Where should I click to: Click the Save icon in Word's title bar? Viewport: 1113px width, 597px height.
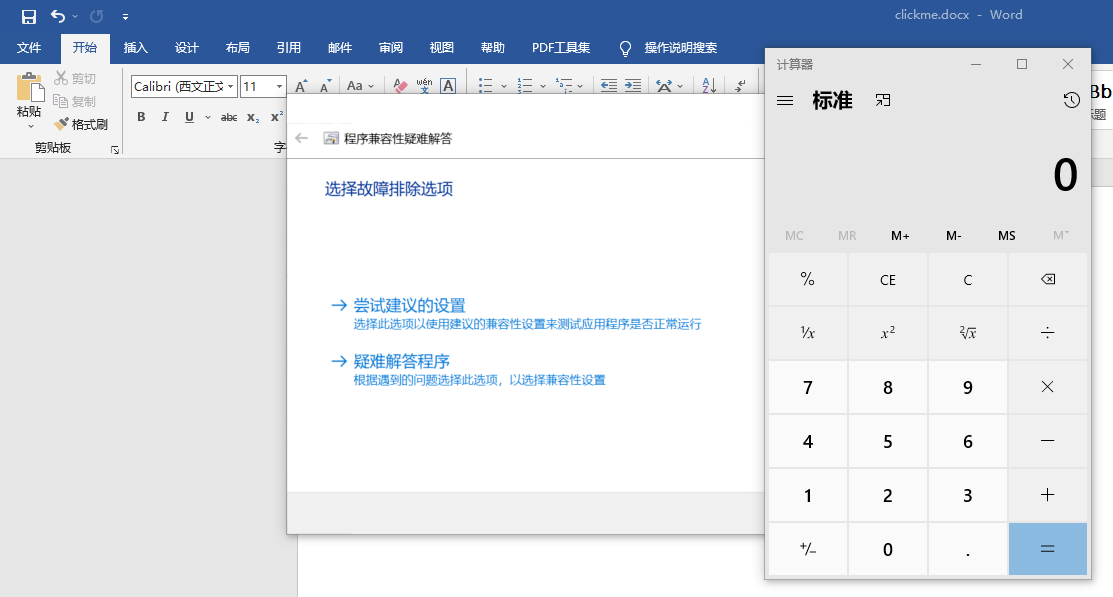(x=29, y=16)
